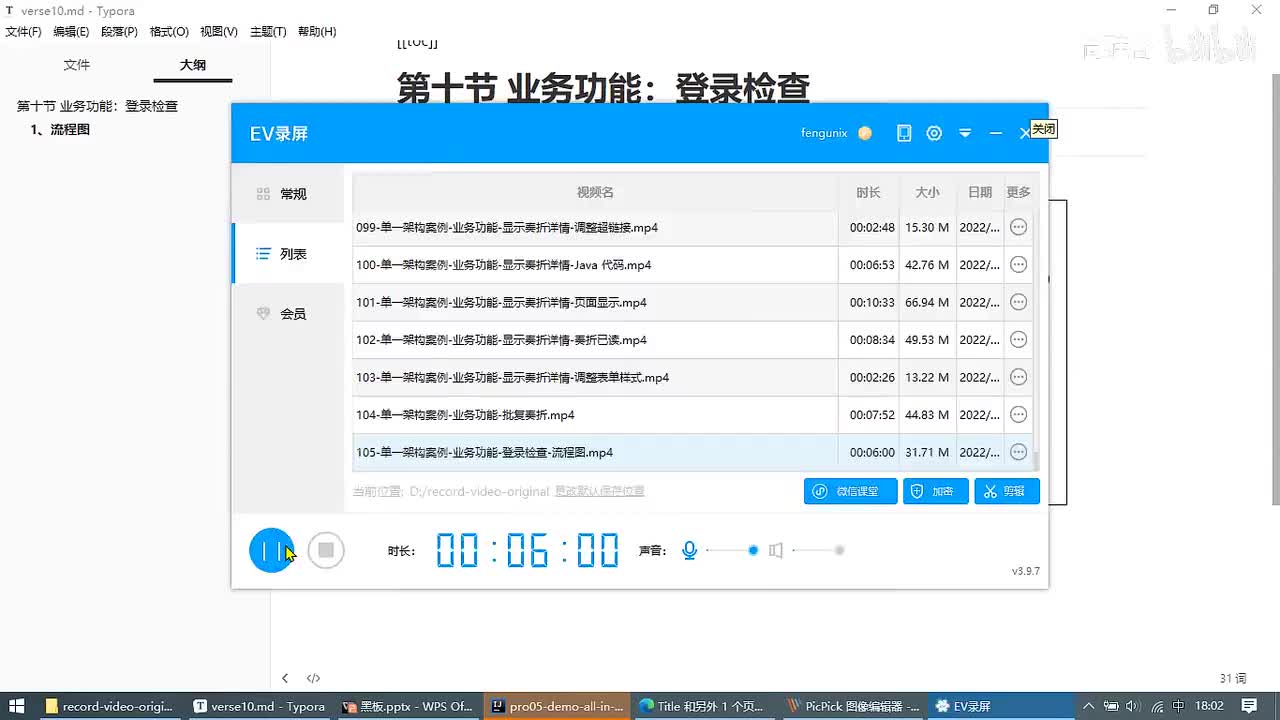The image size is (1280, 720).
Task: Open more options for video 103
Action: [x=1018, y=377]
